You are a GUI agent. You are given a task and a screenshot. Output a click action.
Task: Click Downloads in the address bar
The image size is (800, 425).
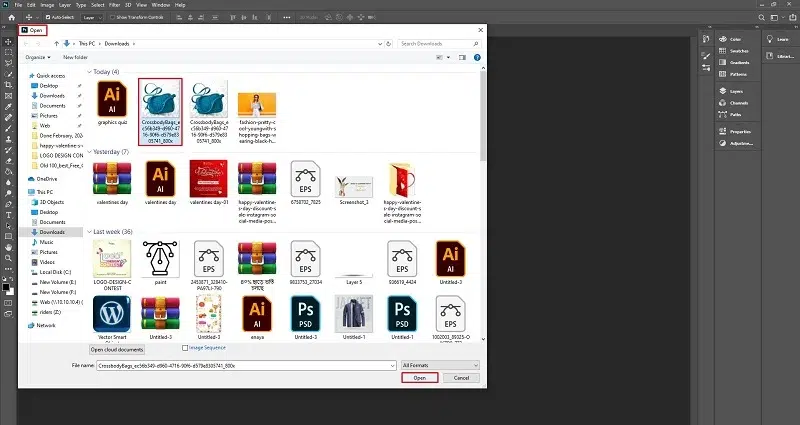117,44
